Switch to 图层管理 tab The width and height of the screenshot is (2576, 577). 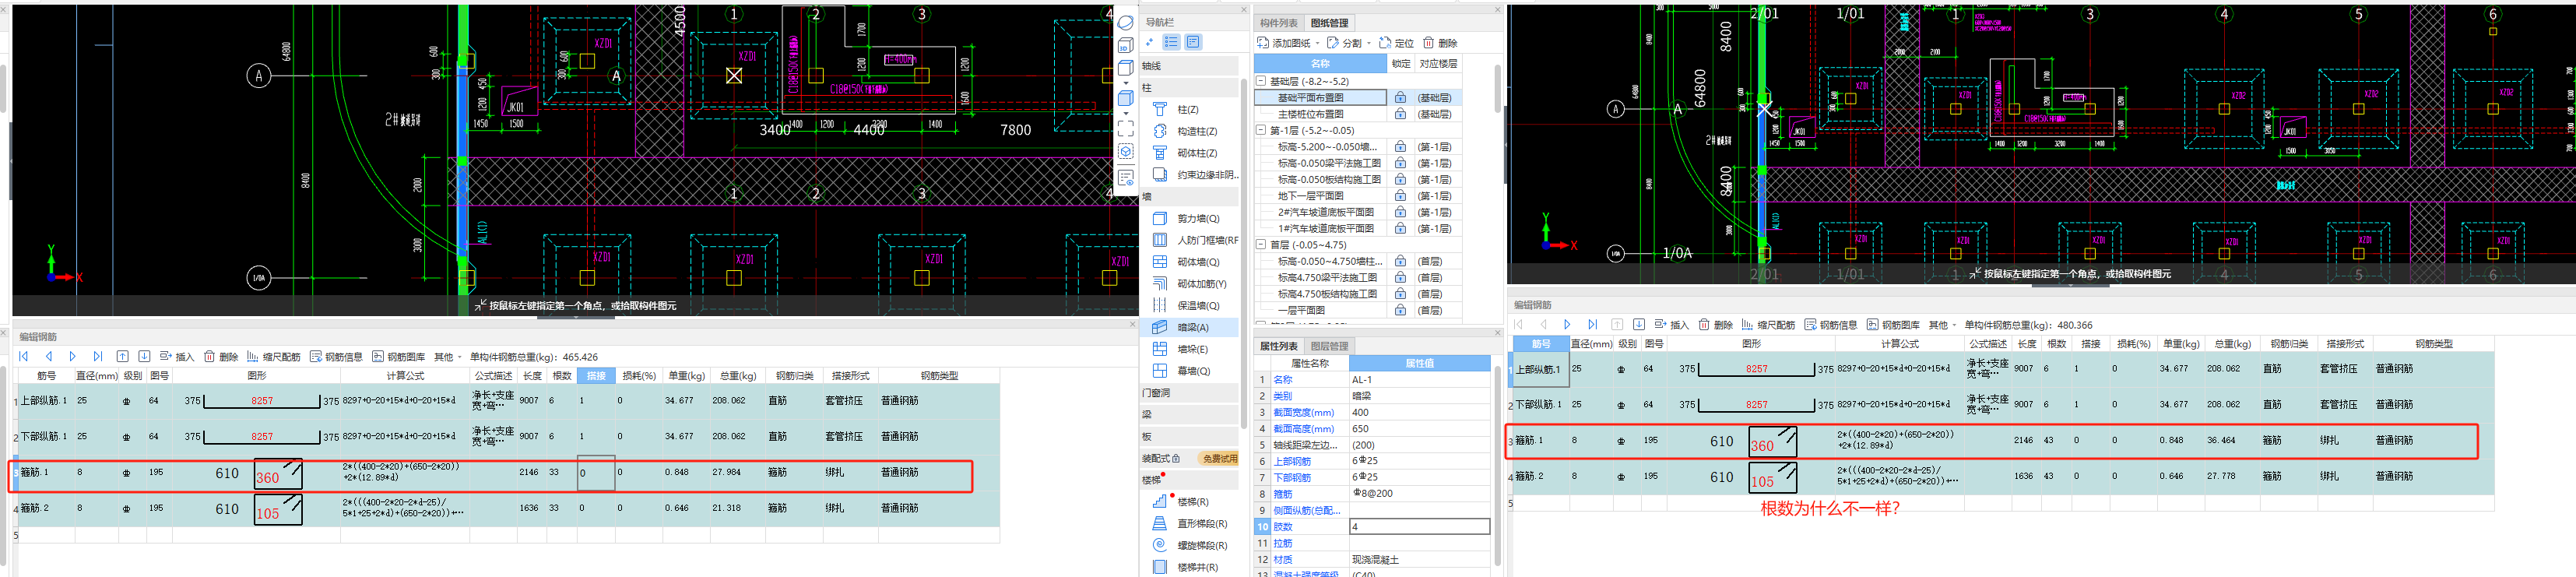pyautogui.click(x=1329, y=346)
